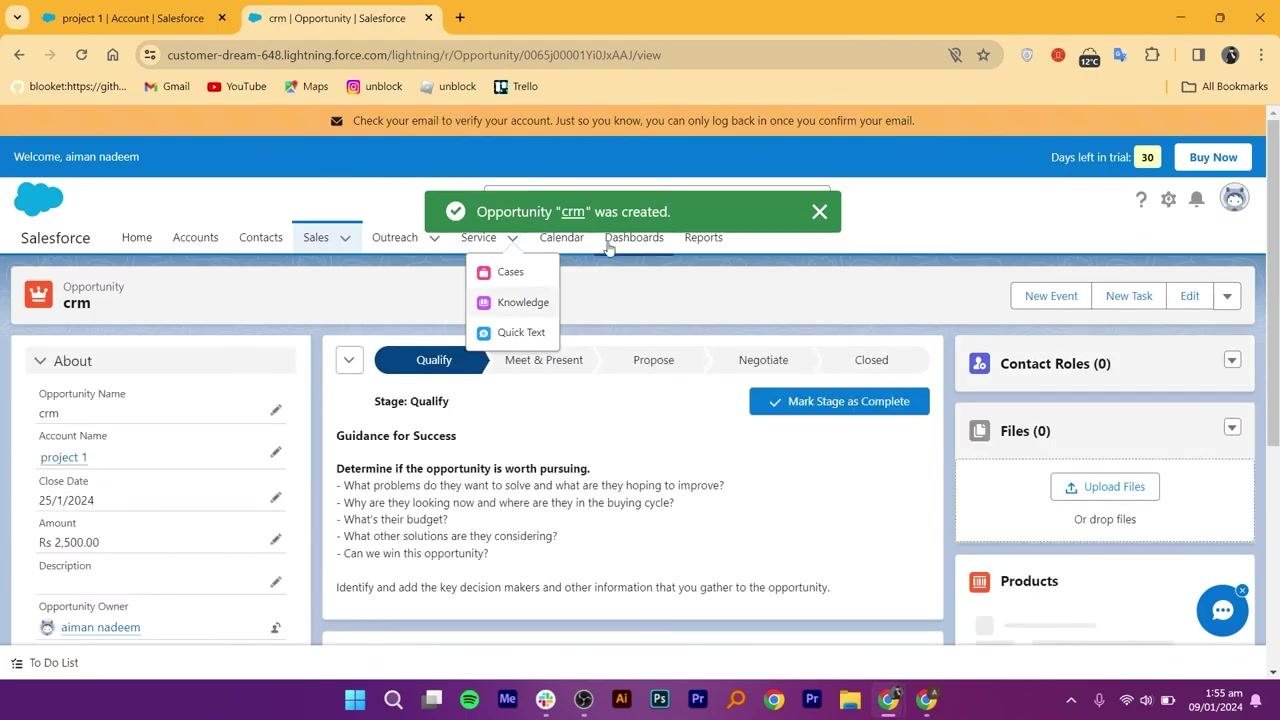
Task: Click the New Task button
Action: (x=1129, y=296)
